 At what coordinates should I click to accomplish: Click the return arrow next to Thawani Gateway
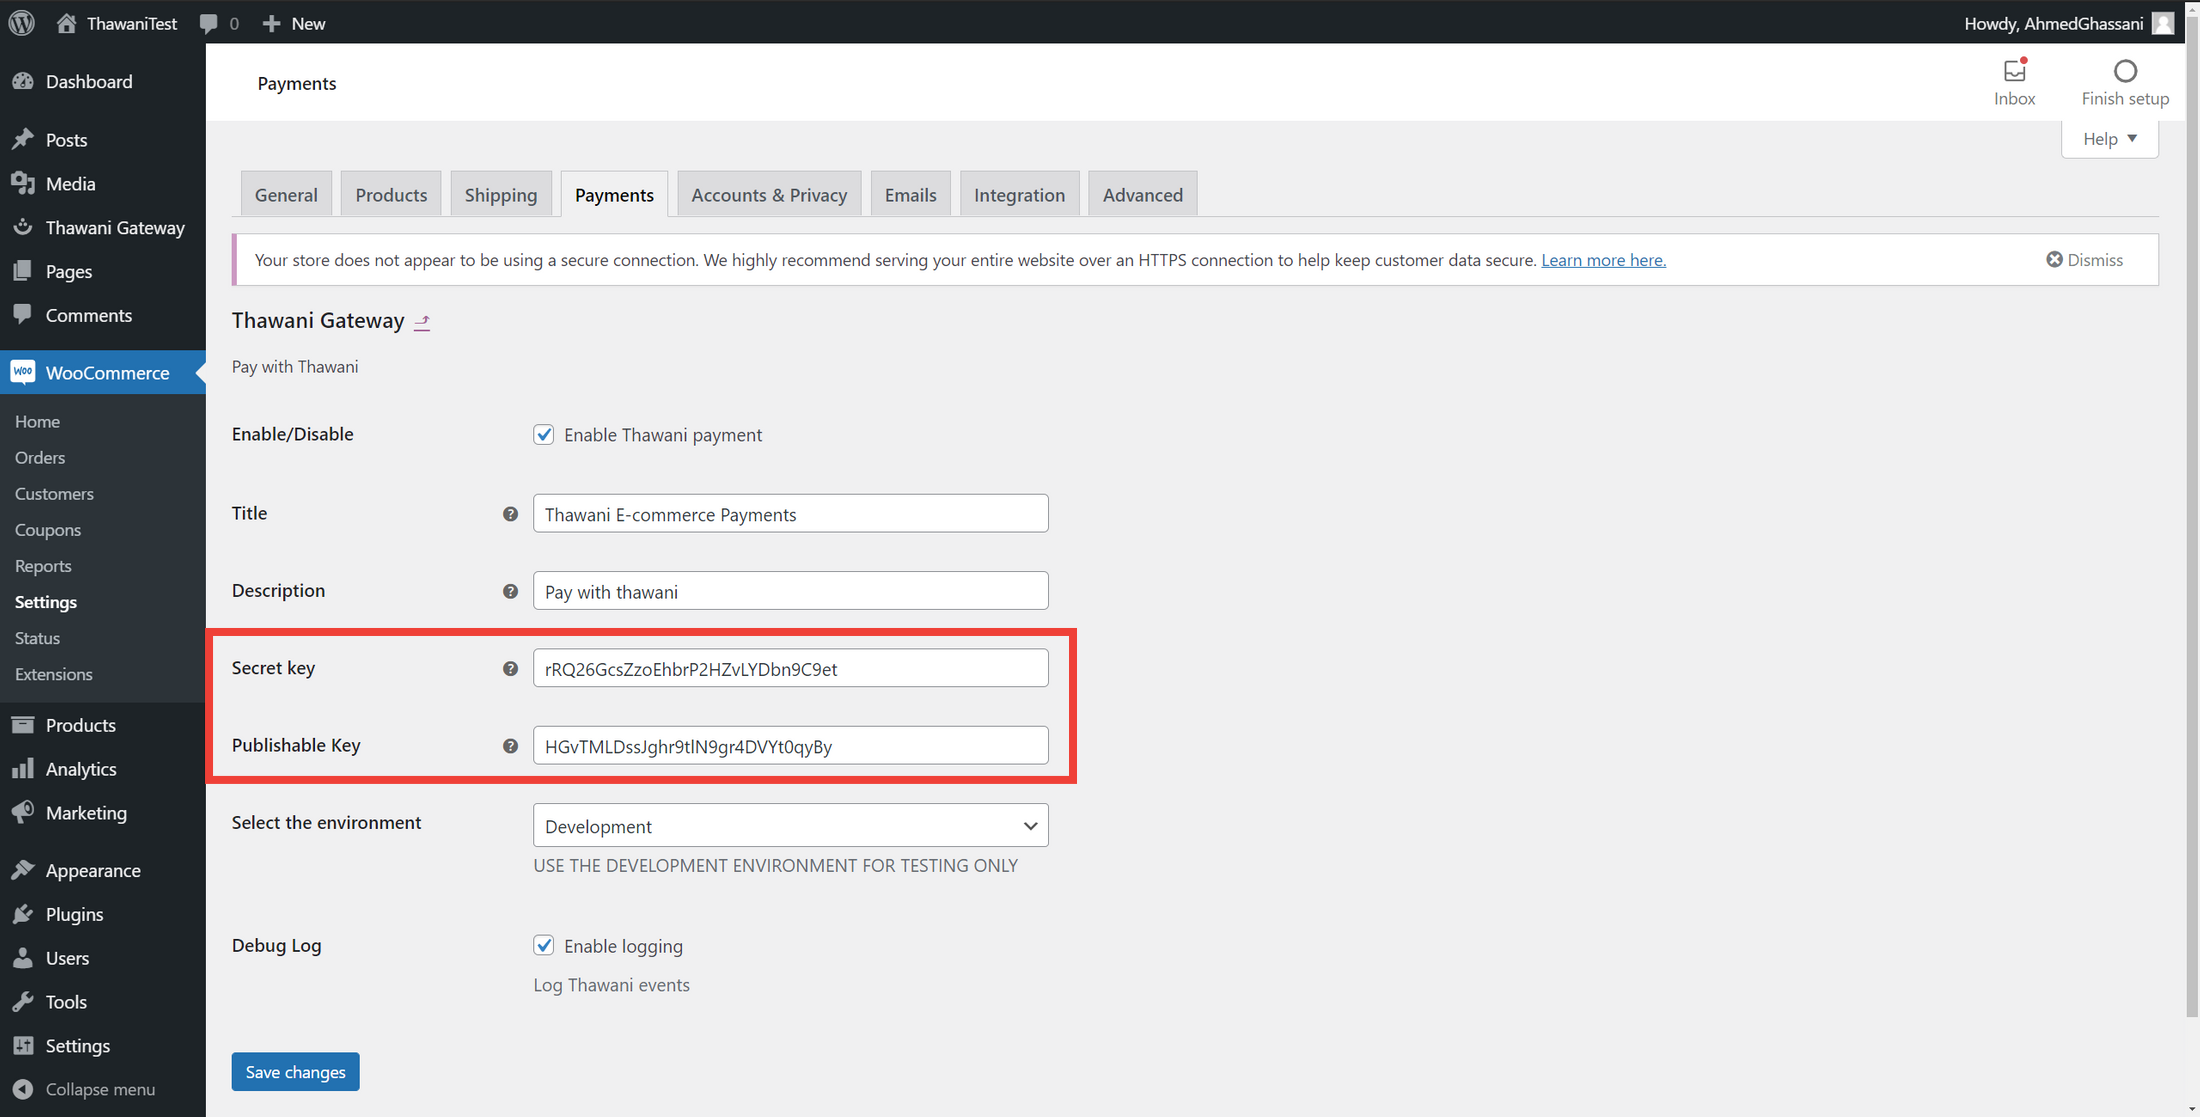tap(422, 322)
